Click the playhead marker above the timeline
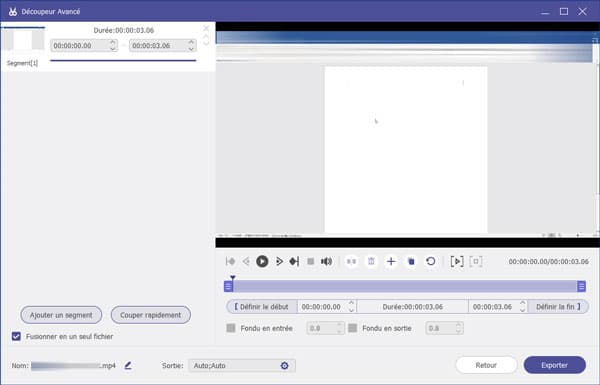 233,277
